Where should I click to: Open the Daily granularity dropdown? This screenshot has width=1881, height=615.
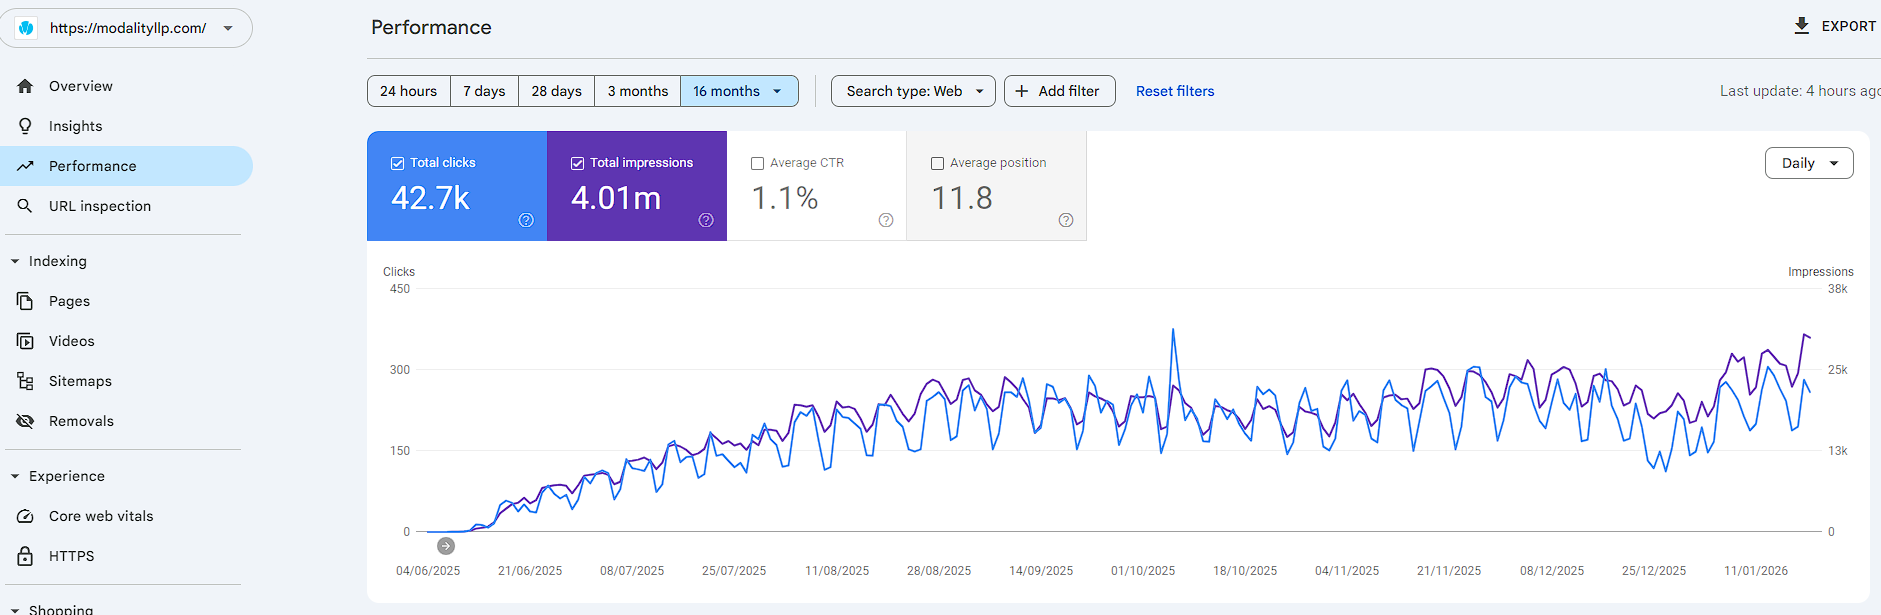coord(1808,163)
